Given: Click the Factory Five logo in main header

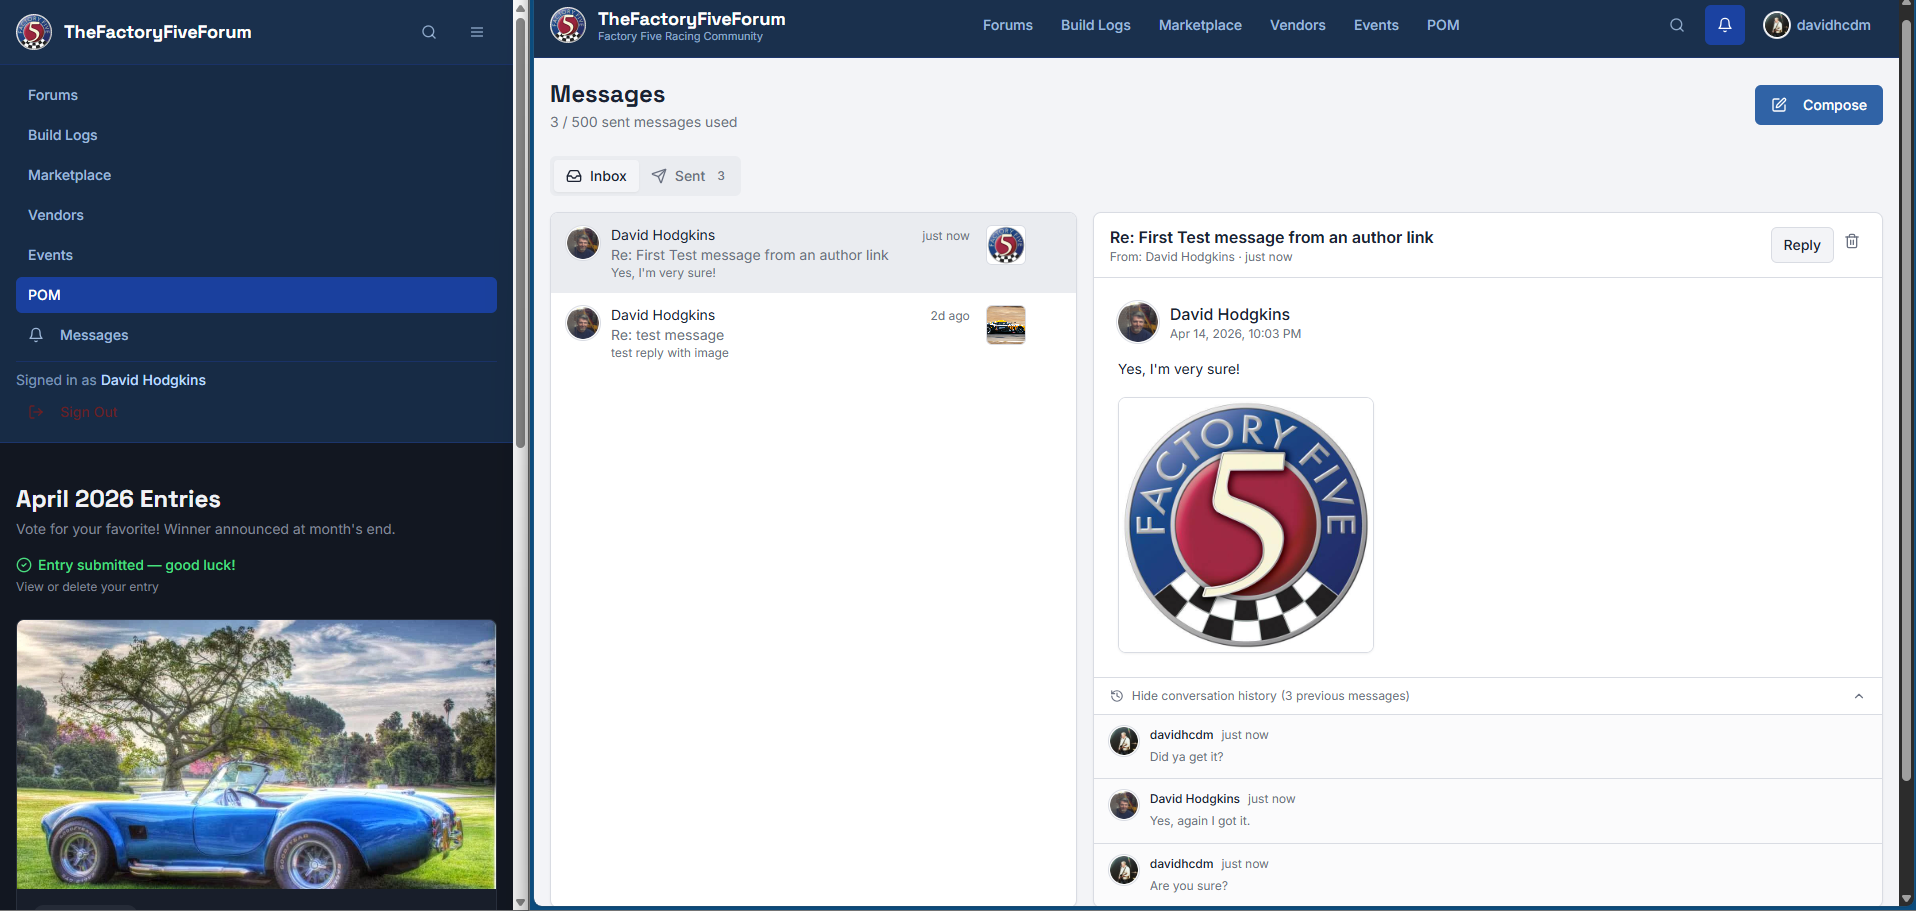Looking at the screenshot, I should point(568,25).
